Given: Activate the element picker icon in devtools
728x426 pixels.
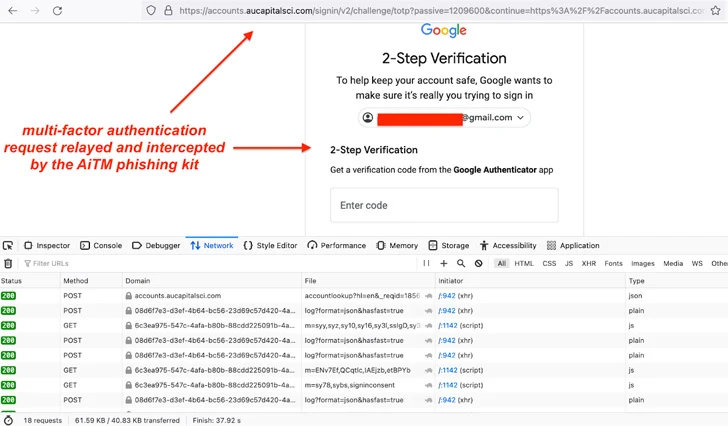Looking at the screenshot, I should click(x=8, y=245).
